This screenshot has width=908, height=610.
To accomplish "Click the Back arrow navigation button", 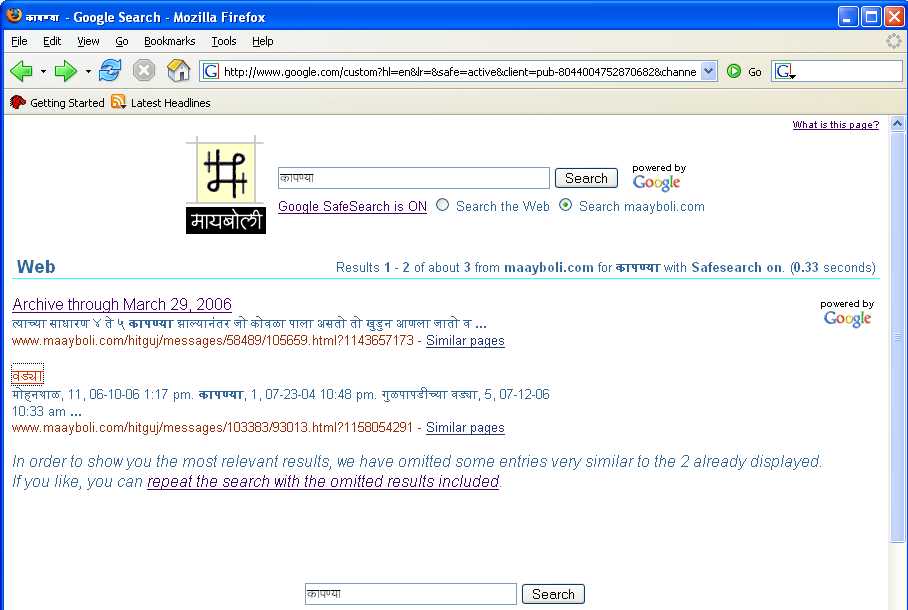I will pos(21,71).
